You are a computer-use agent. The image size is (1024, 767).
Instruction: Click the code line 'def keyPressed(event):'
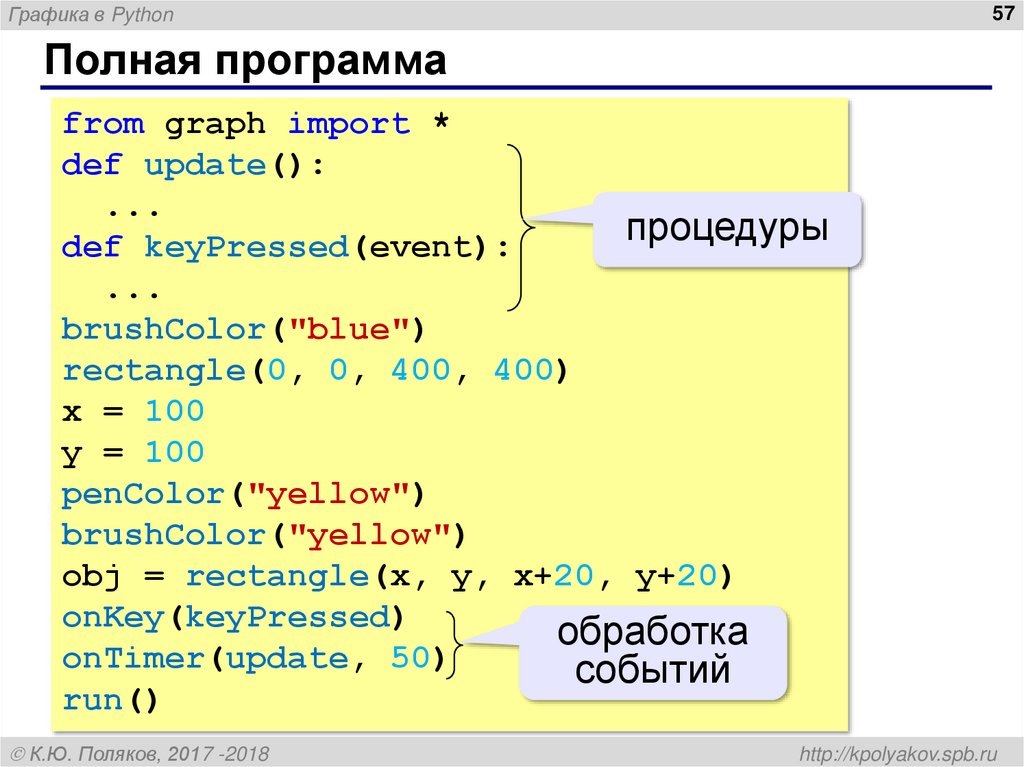click(285, 248)
